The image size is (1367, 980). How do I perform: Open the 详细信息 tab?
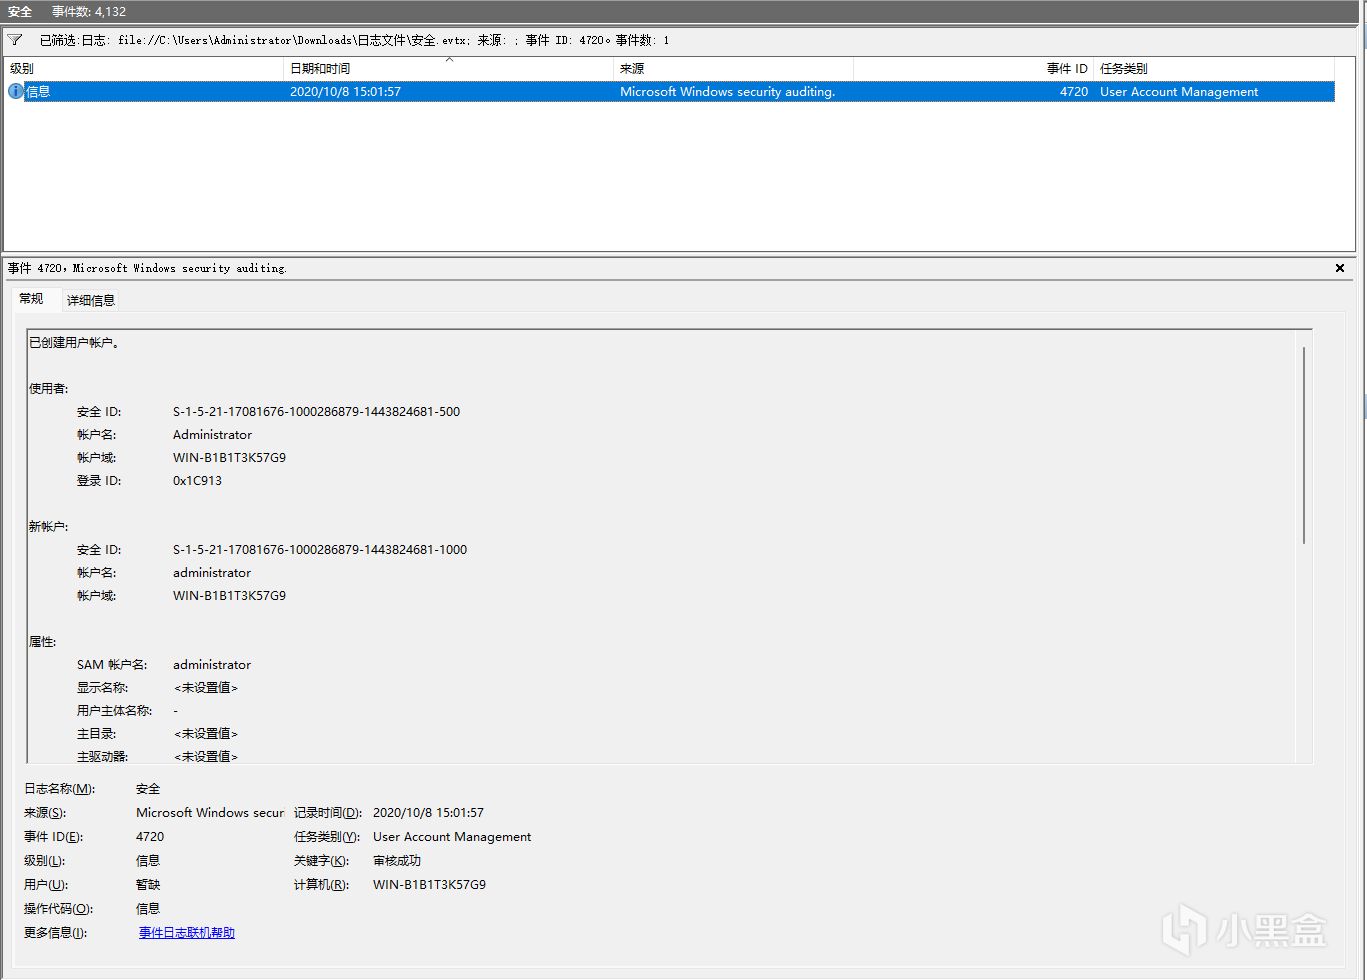tap(91, 300)
